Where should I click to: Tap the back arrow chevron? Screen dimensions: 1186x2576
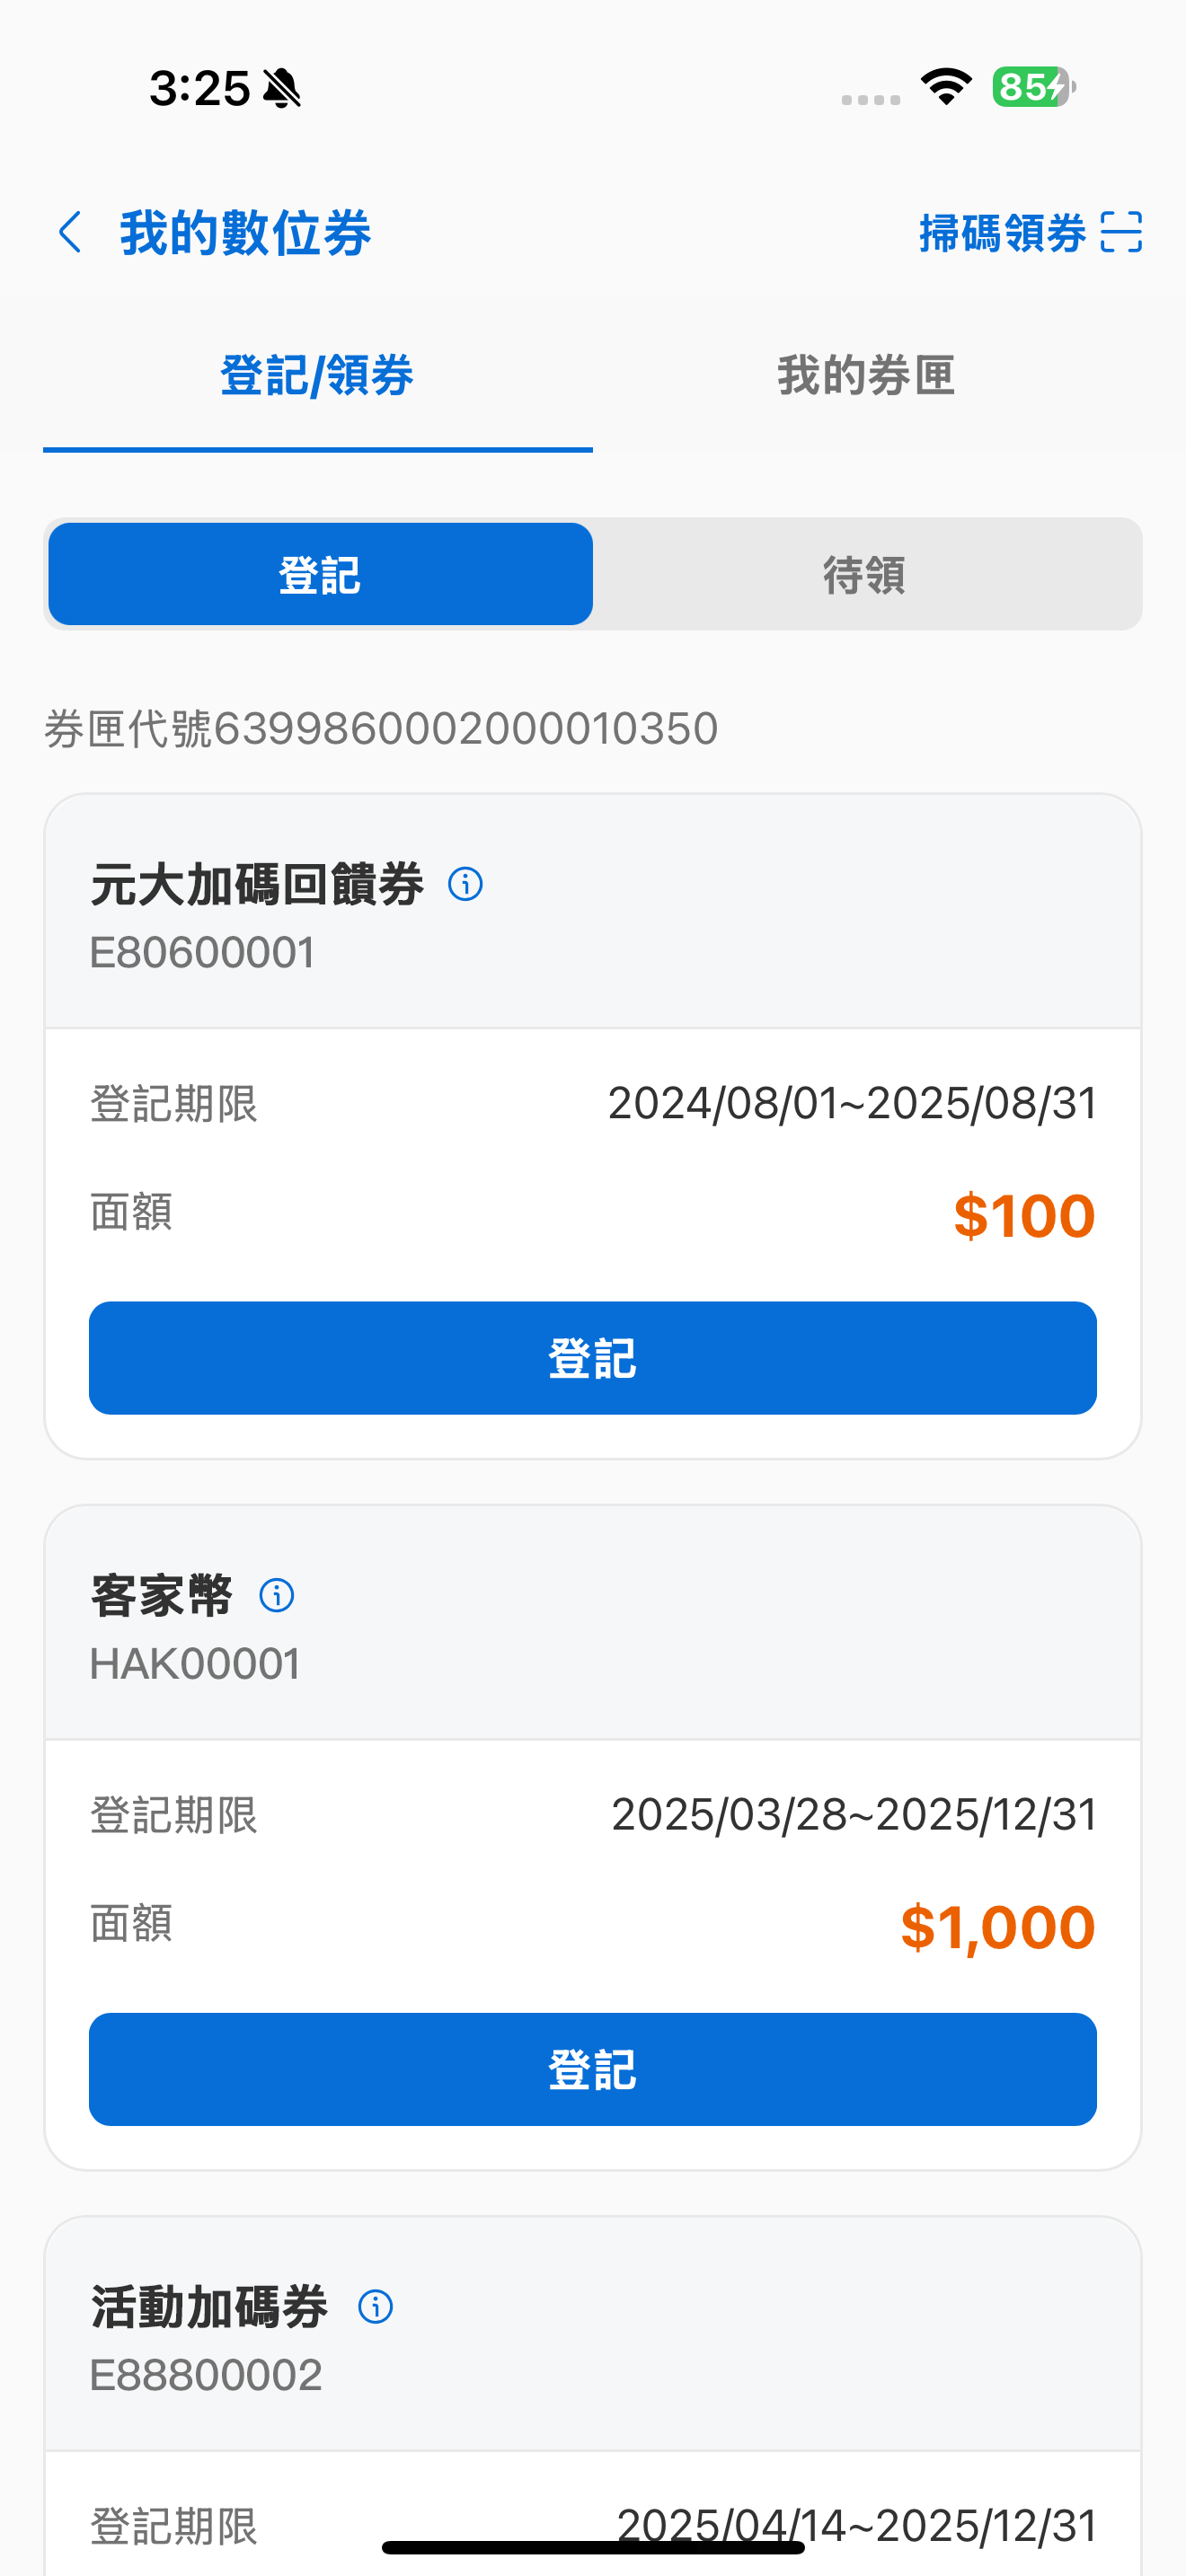pos(70,233)
